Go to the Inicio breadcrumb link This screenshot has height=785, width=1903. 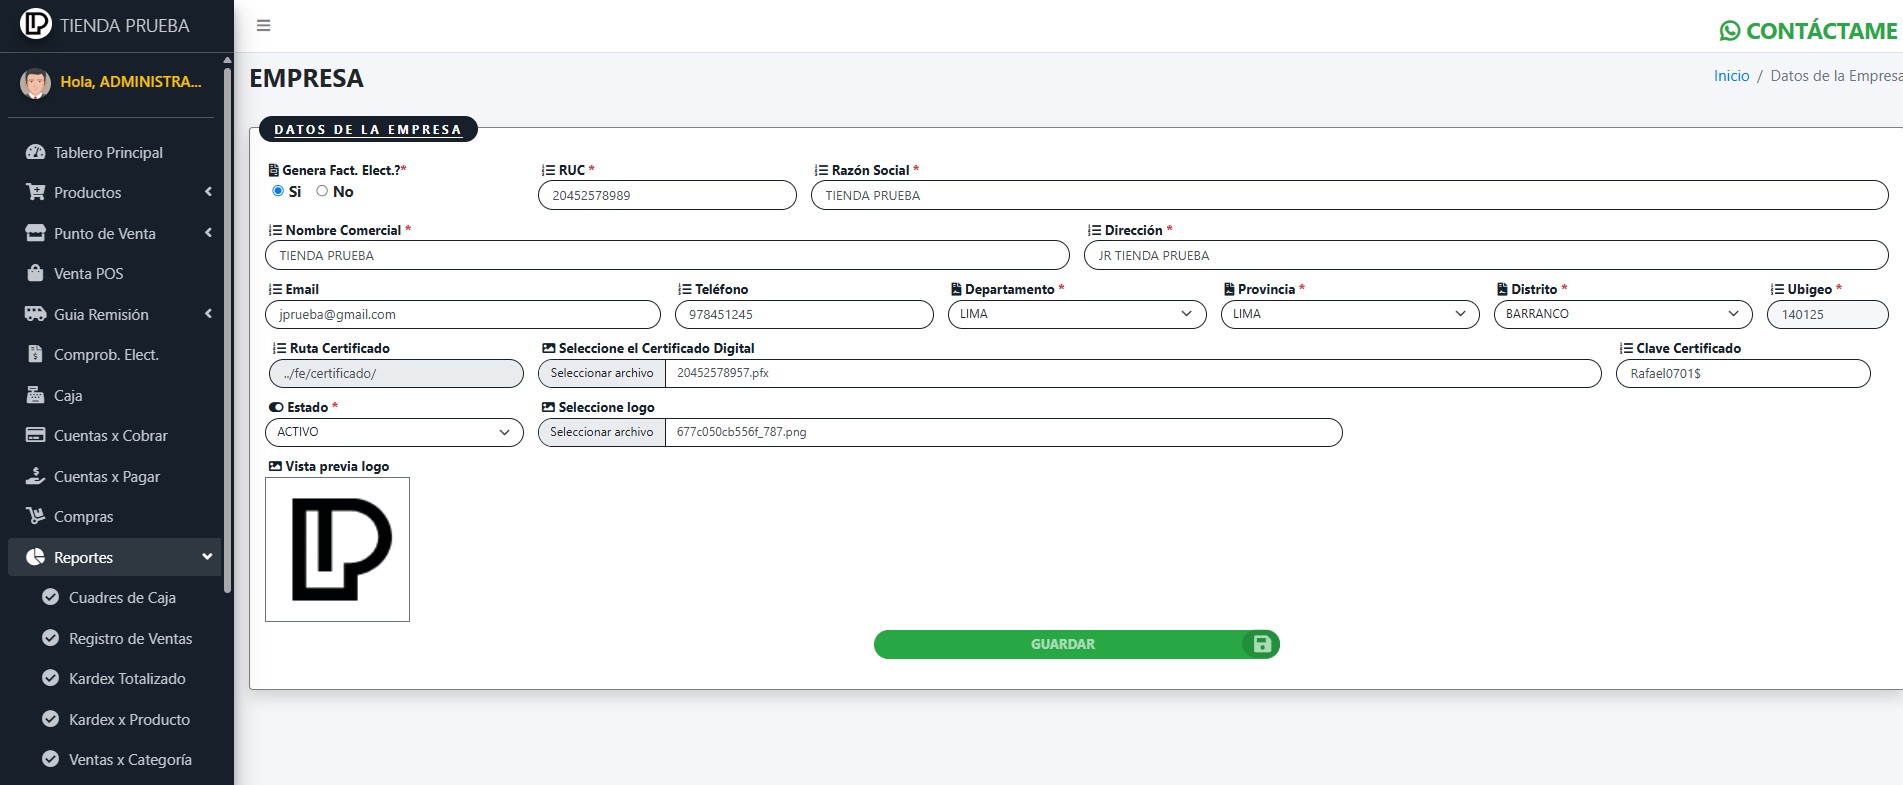[1731, 76]
